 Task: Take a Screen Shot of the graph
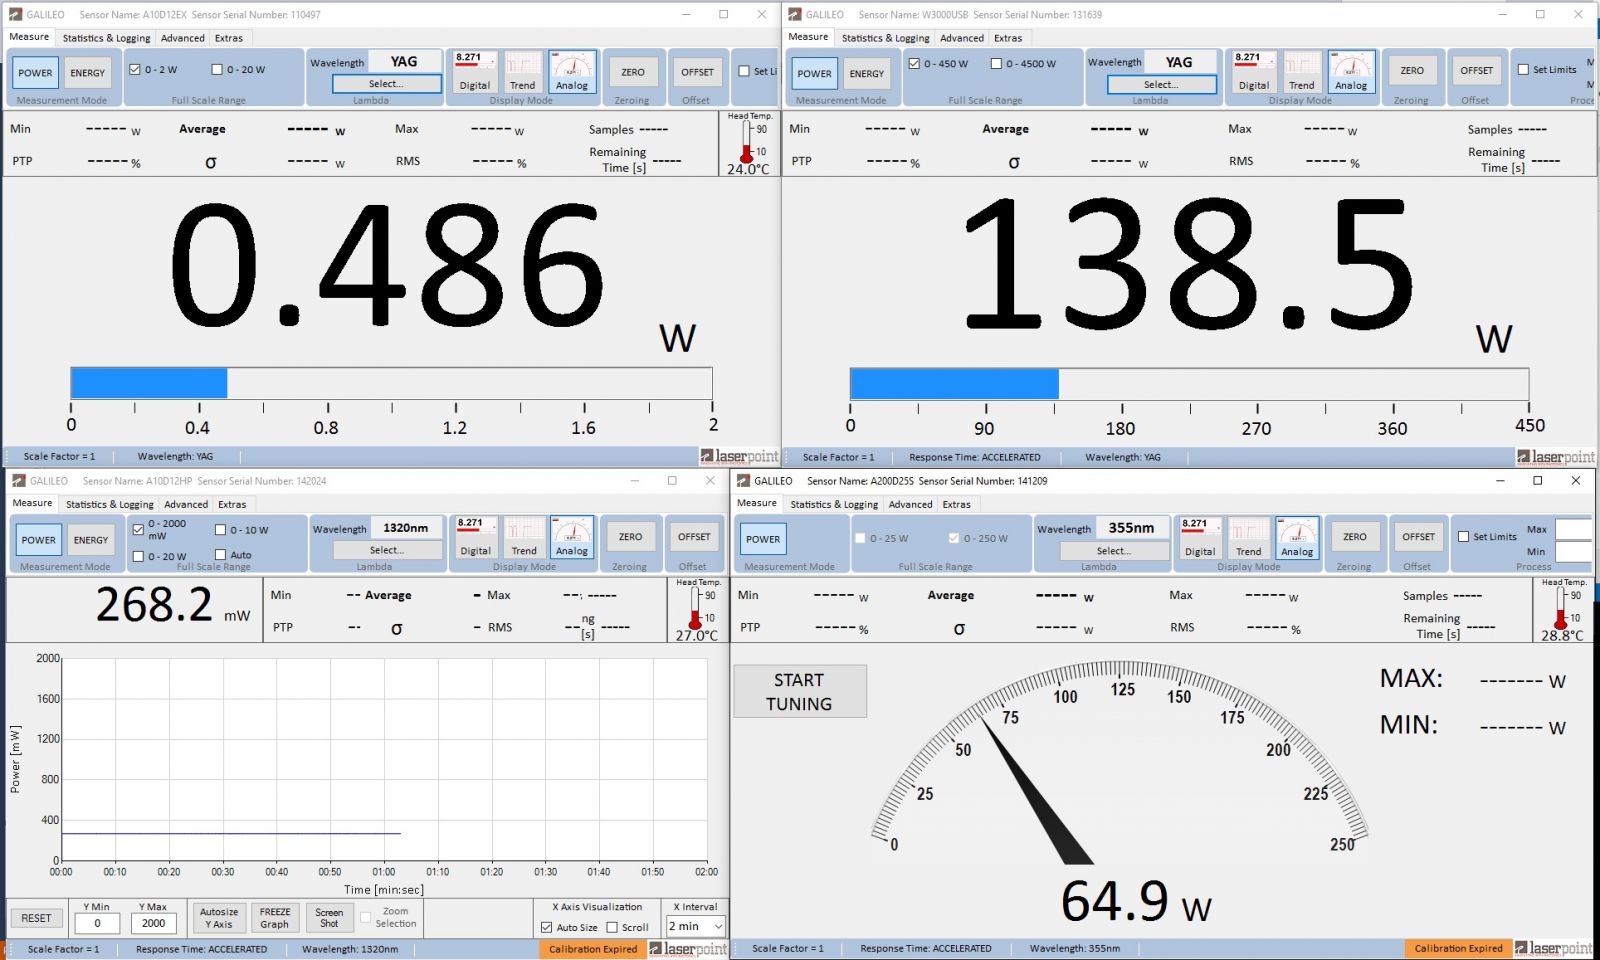[329, 918]
